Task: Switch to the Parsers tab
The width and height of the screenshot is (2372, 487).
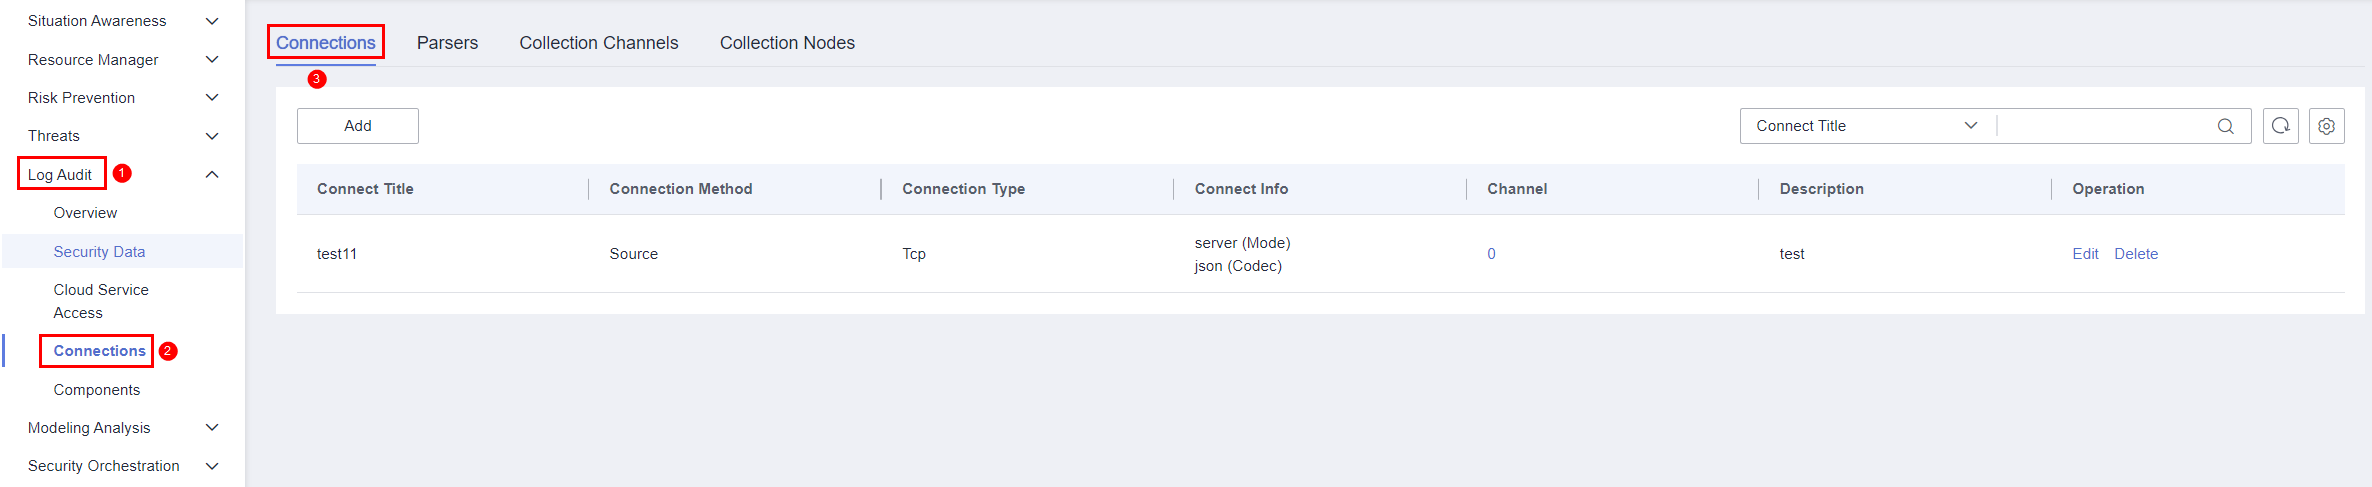Action: point(447,43)
